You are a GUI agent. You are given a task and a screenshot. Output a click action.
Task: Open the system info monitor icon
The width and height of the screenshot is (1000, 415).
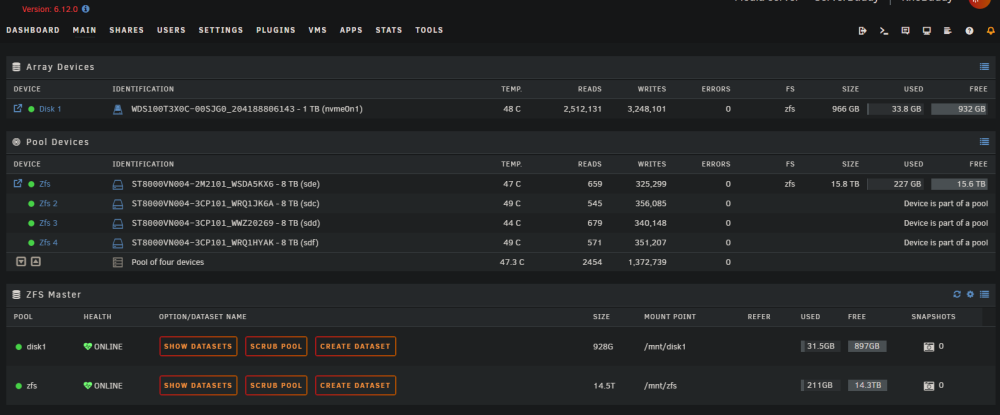click(x=927, y=31)
